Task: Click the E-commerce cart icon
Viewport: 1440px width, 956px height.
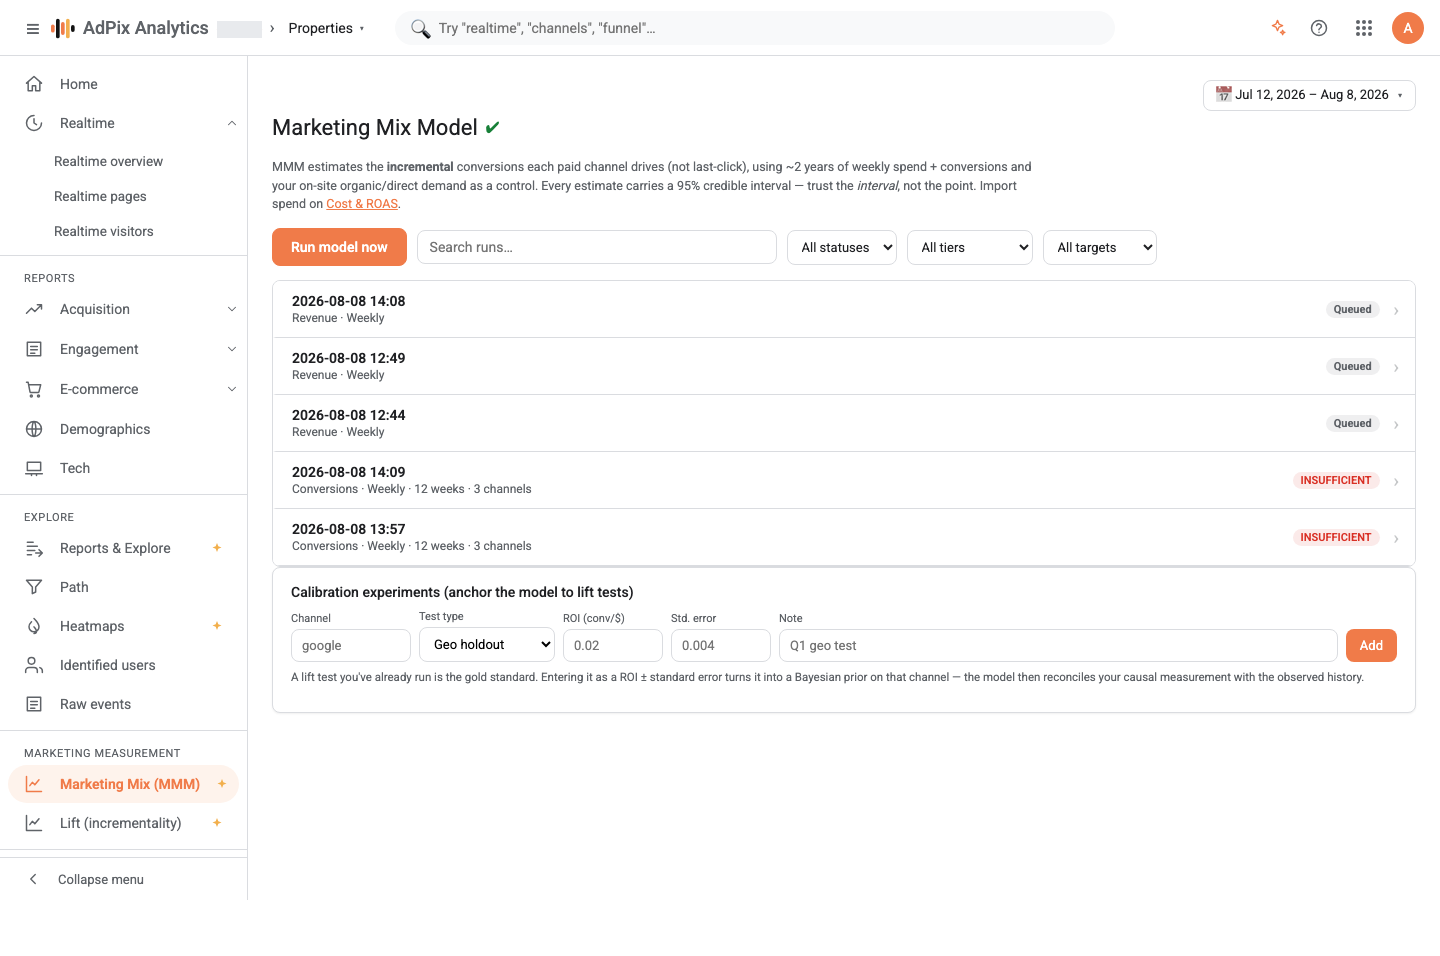Action: pos(34,389)
